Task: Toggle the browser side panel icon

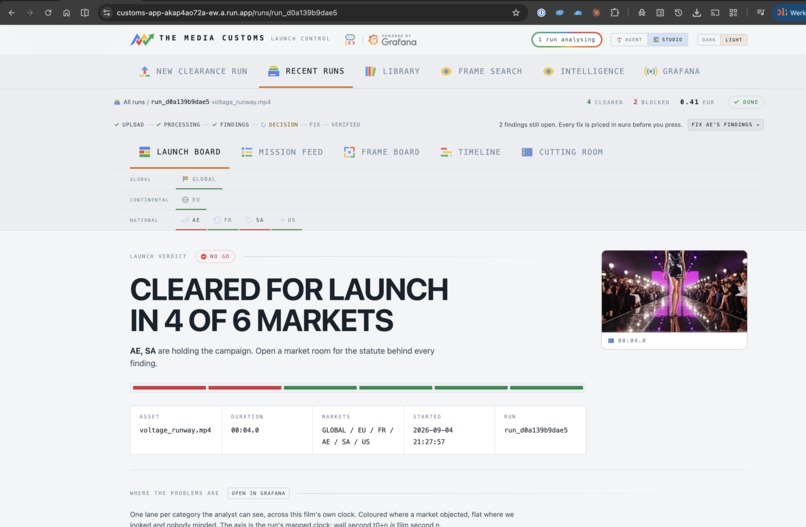Action: [x=85, y=12]
